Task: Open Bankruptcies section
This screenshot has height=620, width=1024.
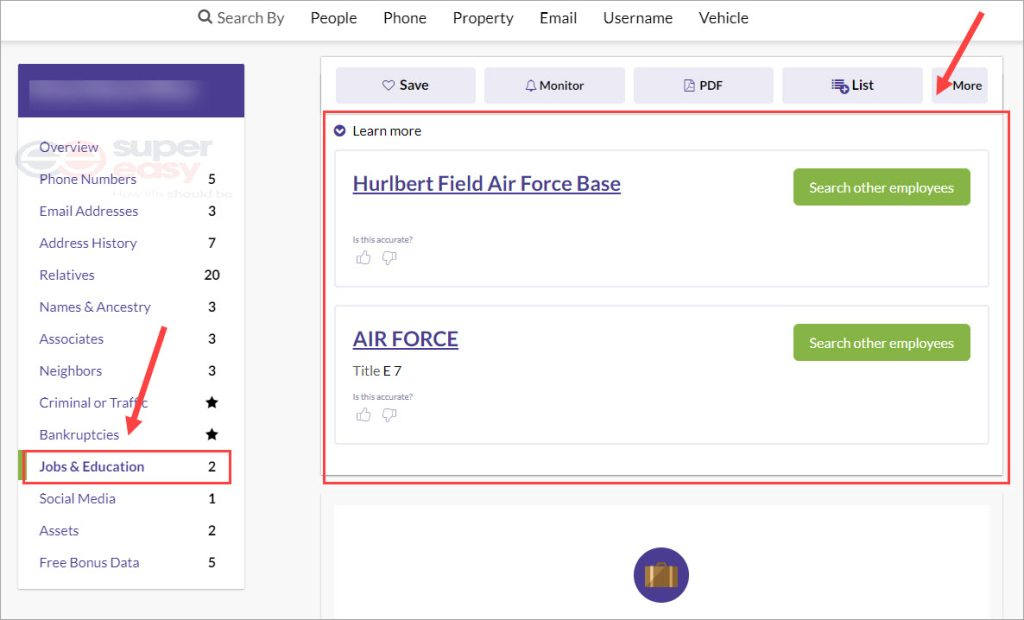Action: (79, 434)
